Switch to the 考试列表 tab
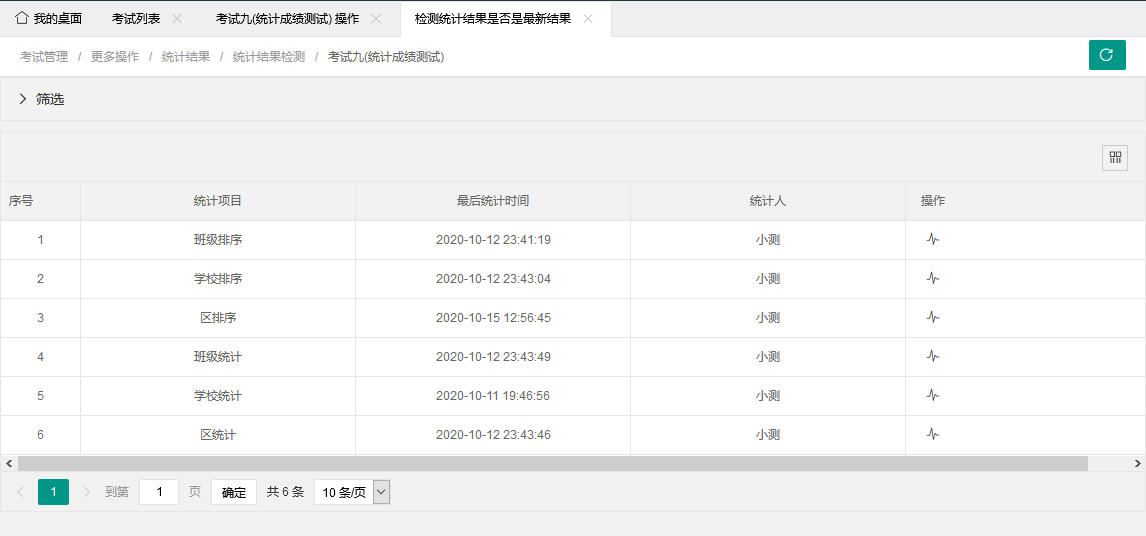The height and width of the screenshot is (536, 1146). 136,19
